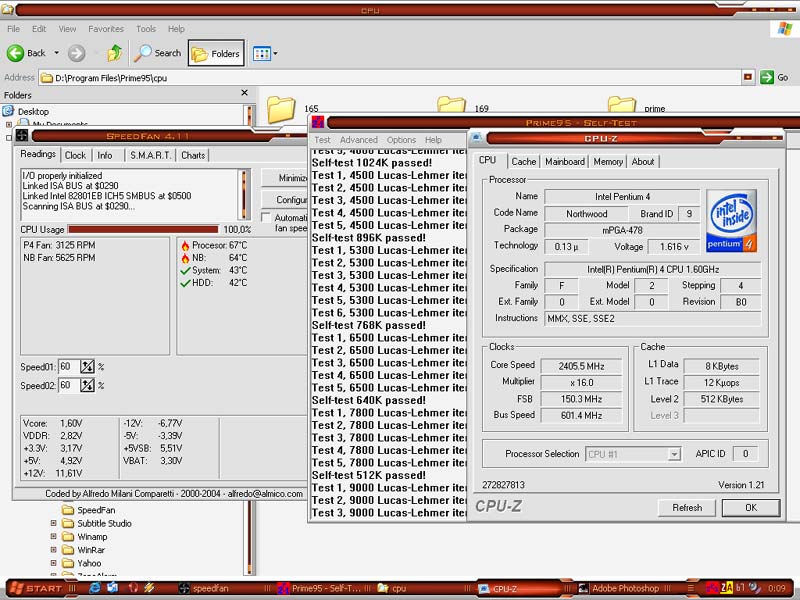Click the Up folder icon in toolbar
The height and width of the screenshot is (600, 800).
114,53
